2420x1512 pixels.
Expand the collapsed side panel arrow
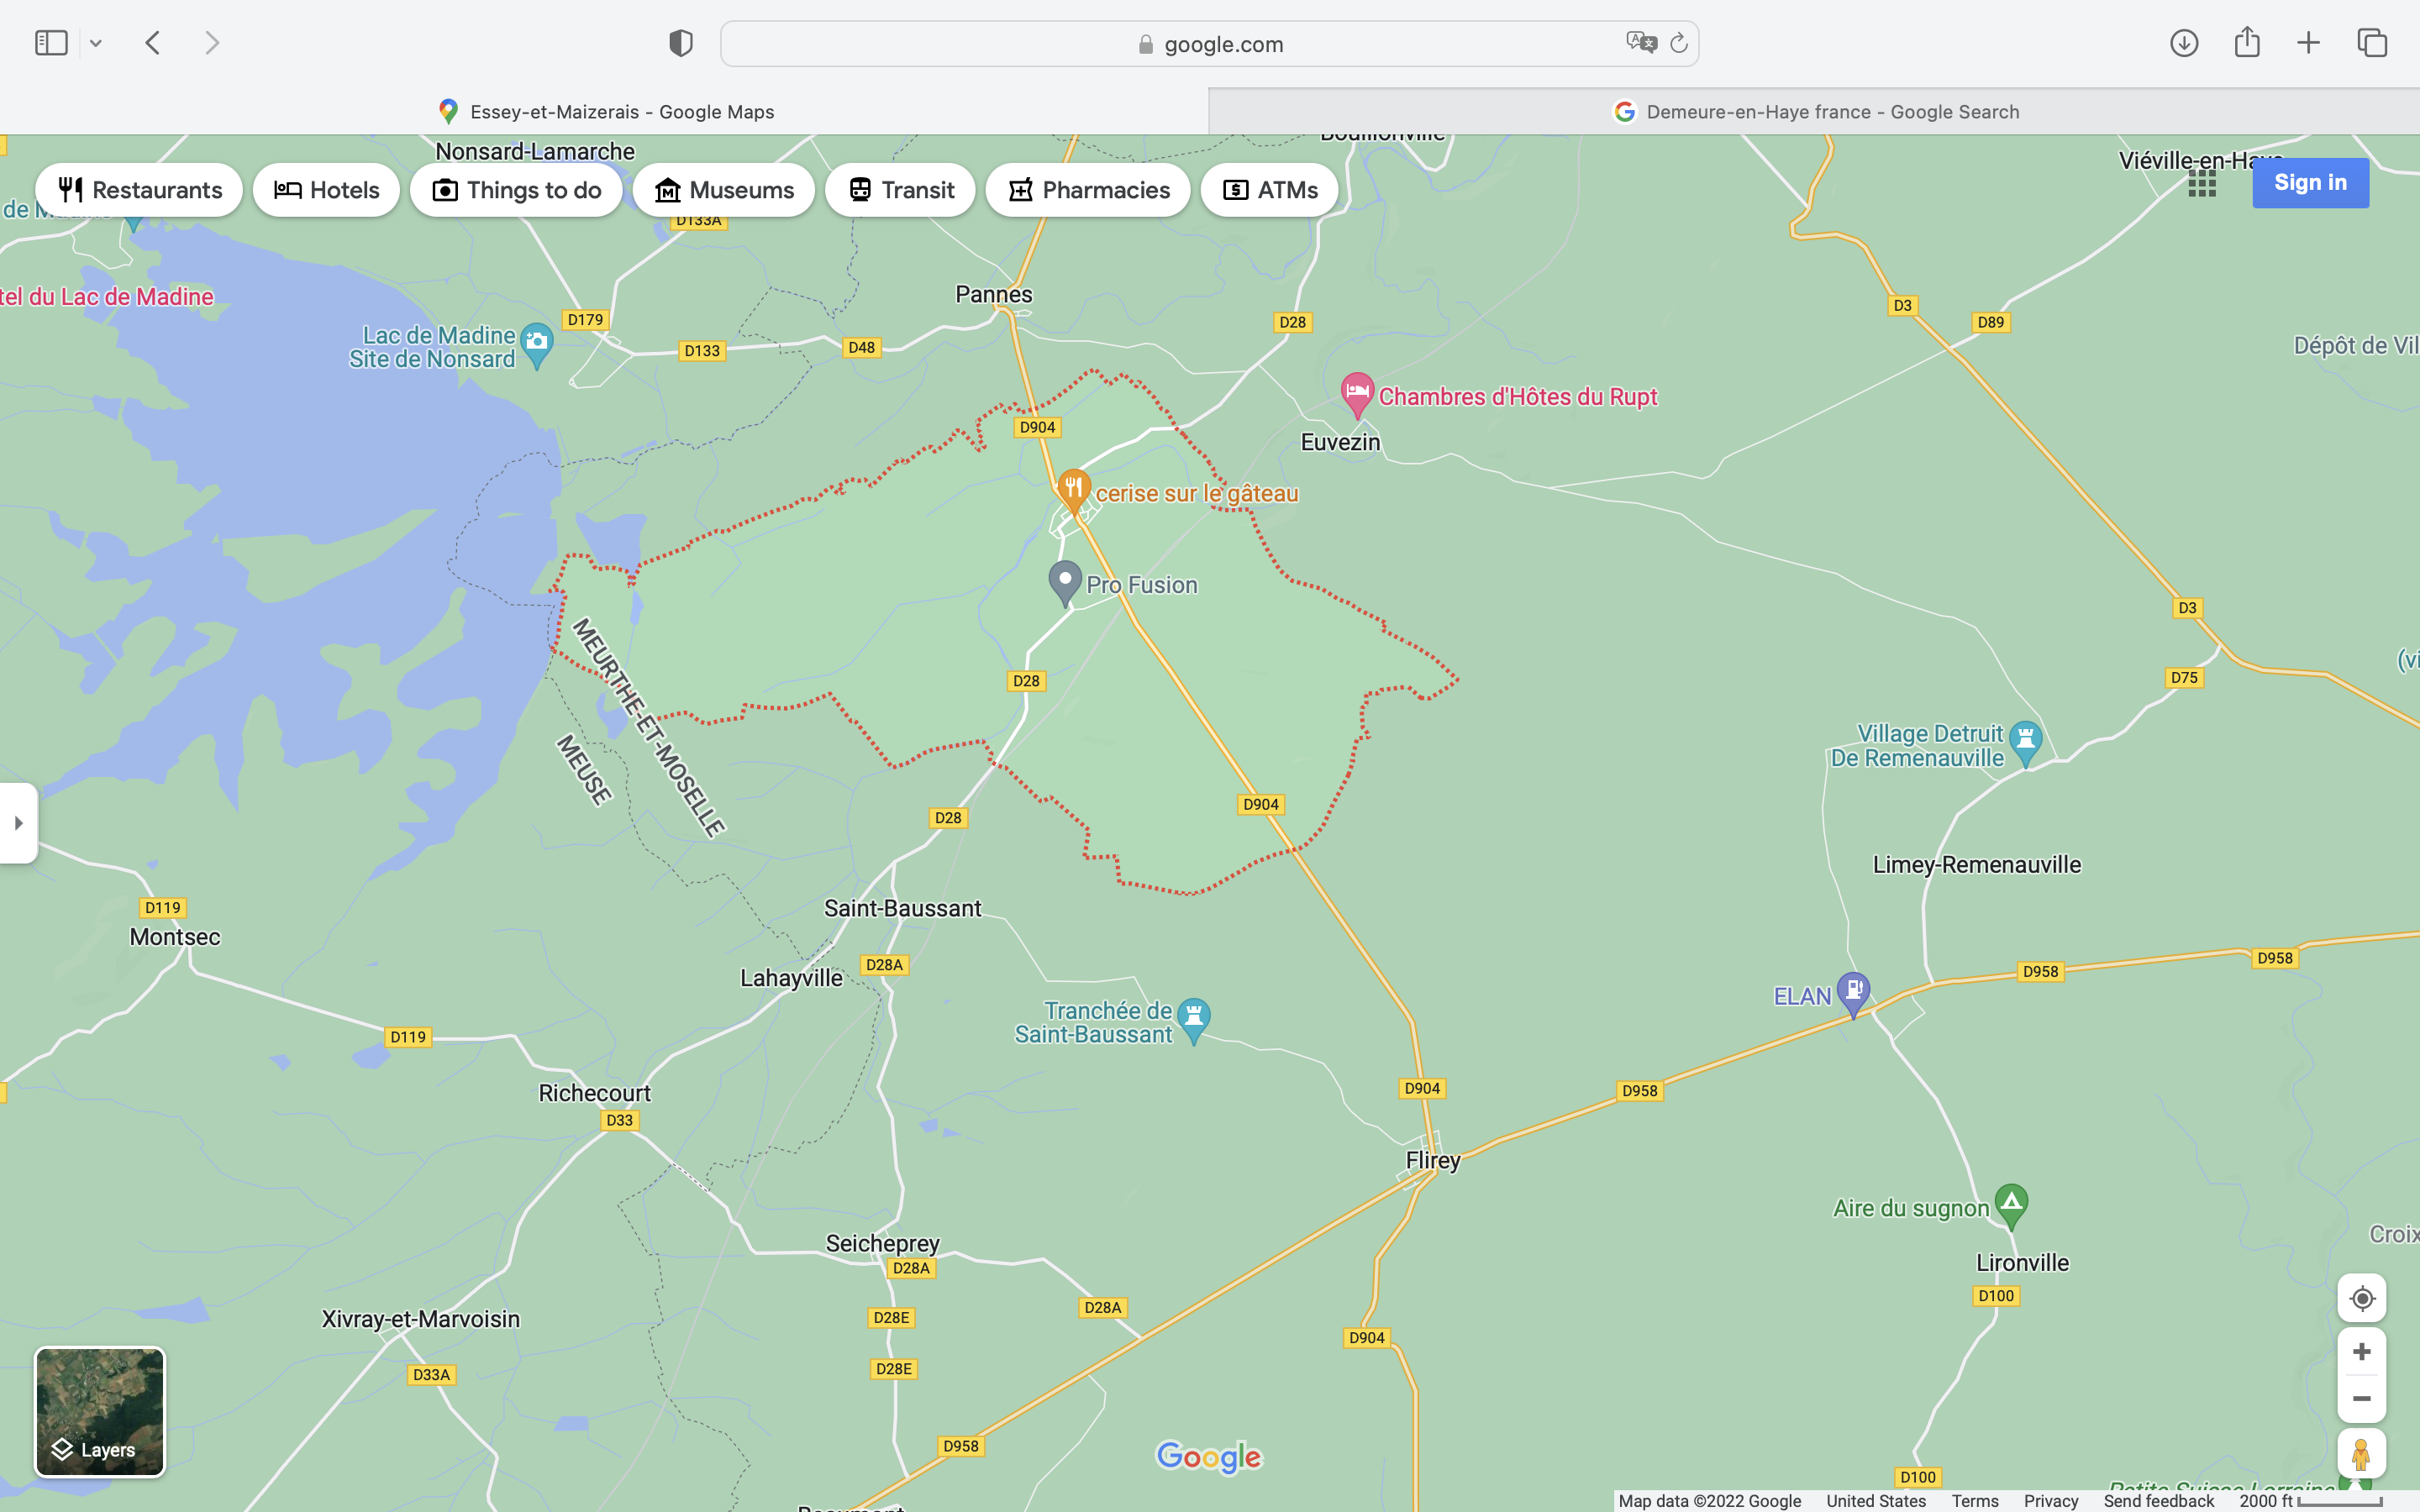click(18, 823)
